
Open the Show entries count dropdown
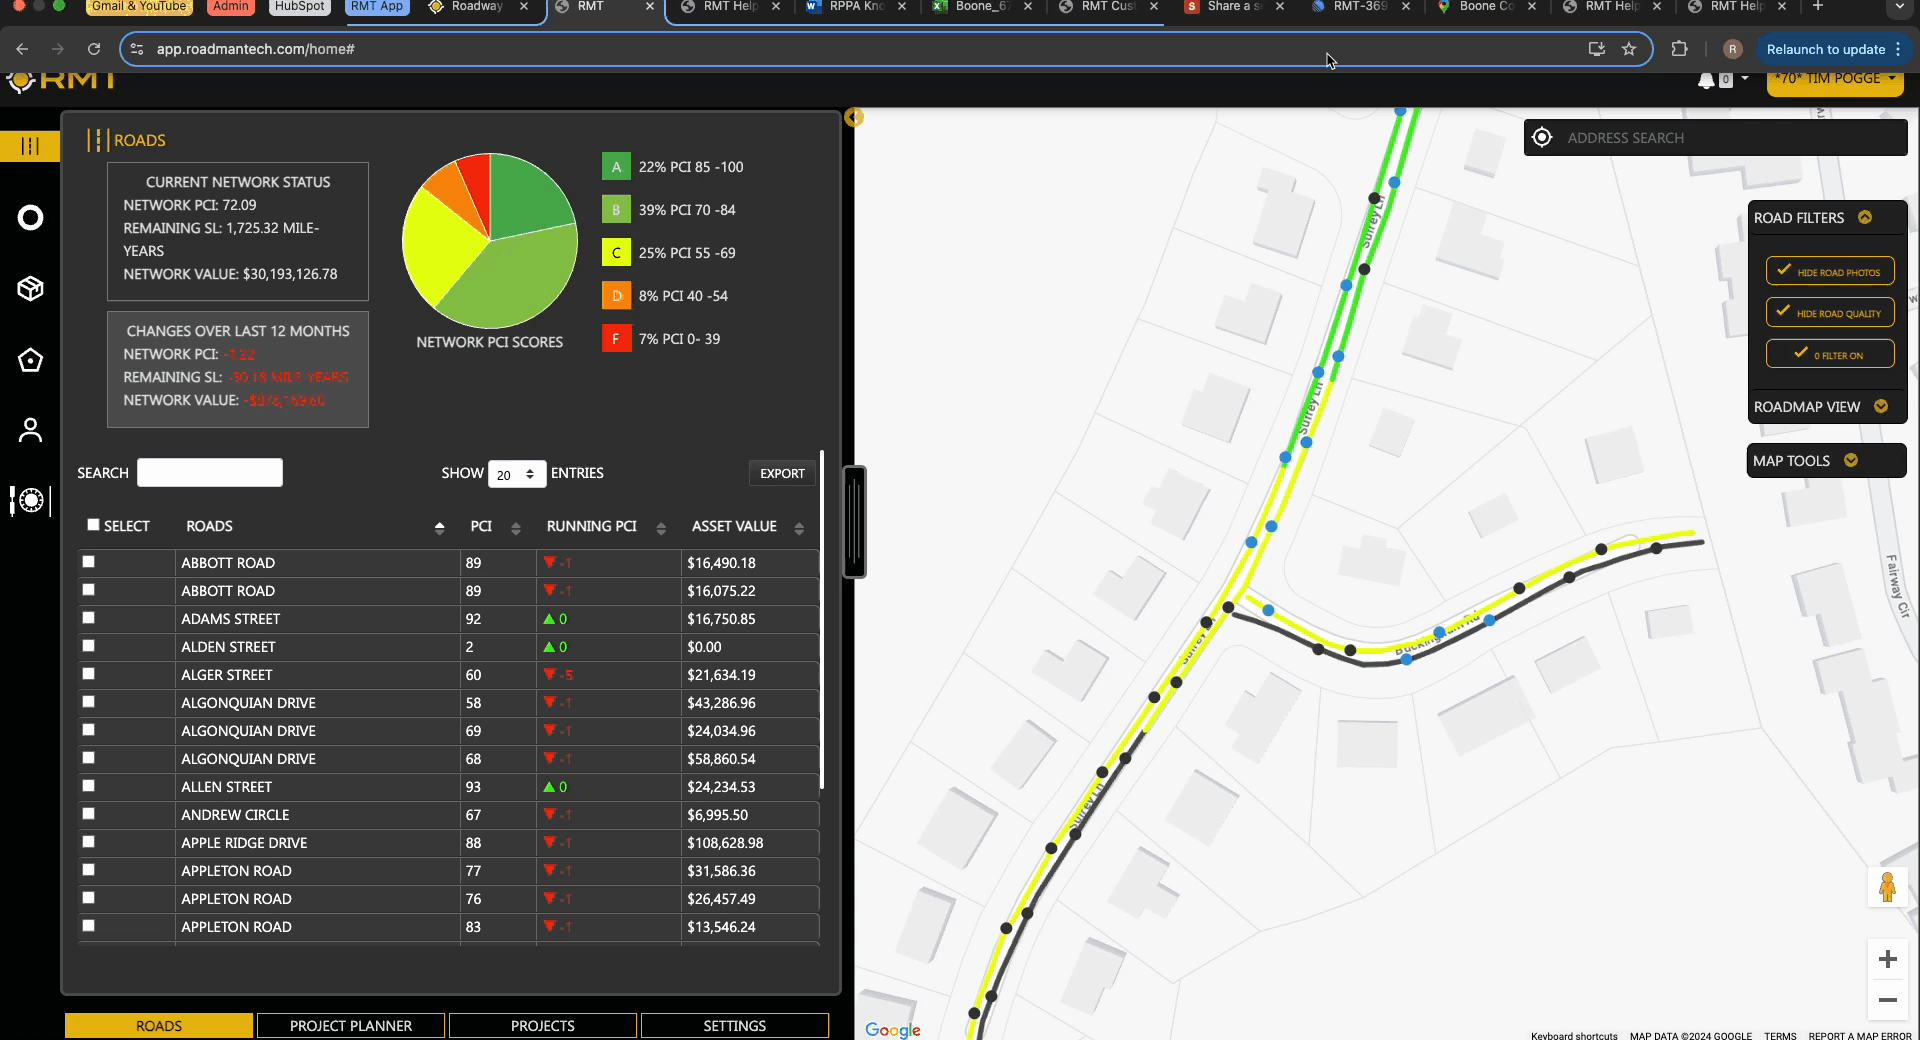pyautogui.click(x=516, y=474)
